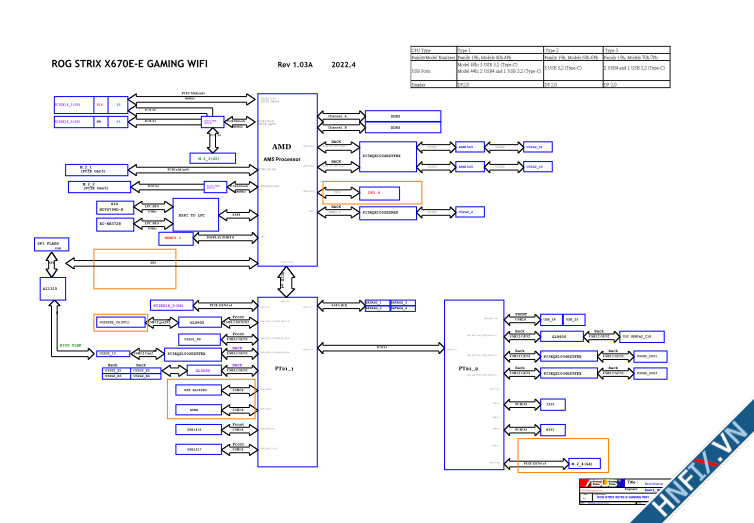Screen dimensions: 754x523
Task: Select the ESPI TO LPC block
Action: click(195, 215)
